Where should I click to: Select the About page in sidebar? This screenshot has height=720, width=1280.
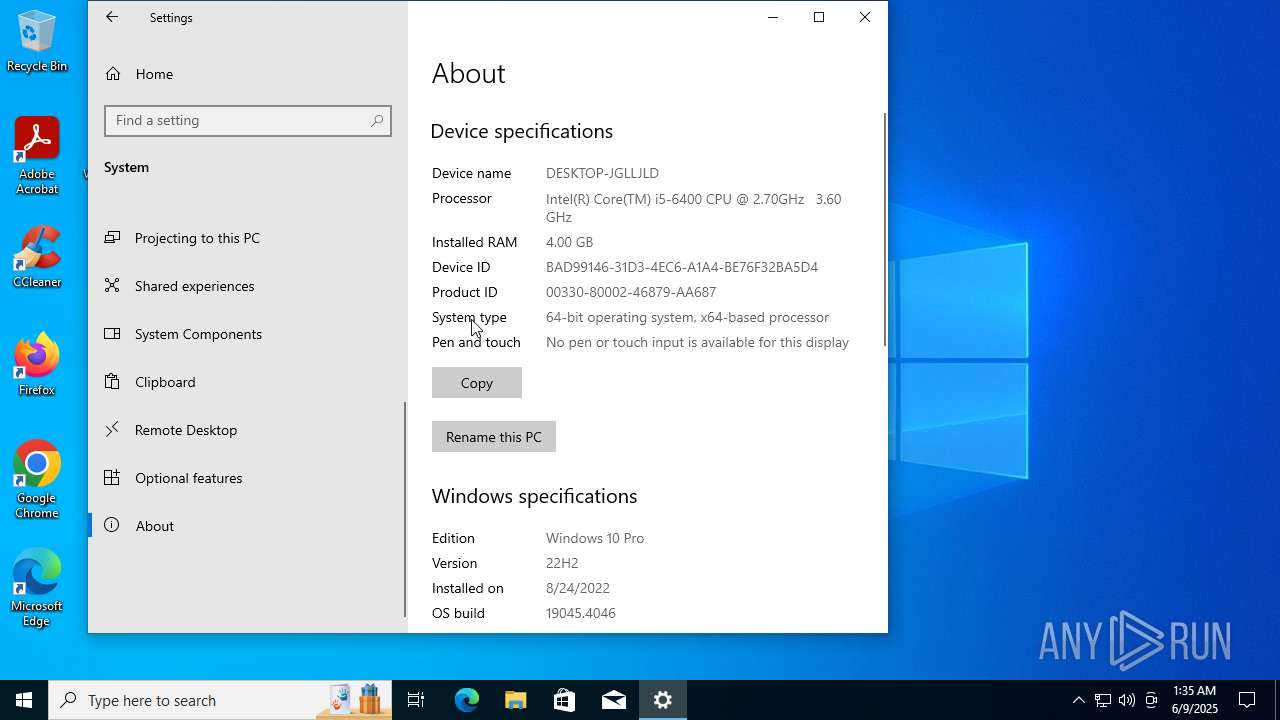pos(248,526)
